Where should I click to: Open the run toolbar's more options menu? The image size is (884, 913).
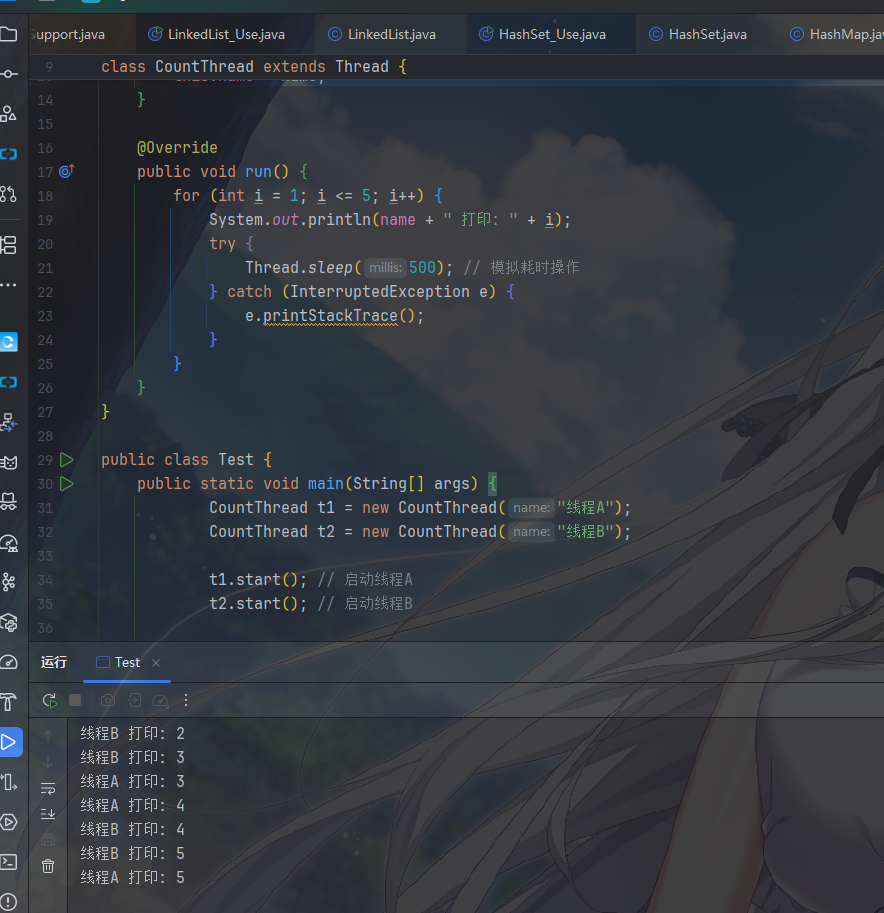click(185, 700)
